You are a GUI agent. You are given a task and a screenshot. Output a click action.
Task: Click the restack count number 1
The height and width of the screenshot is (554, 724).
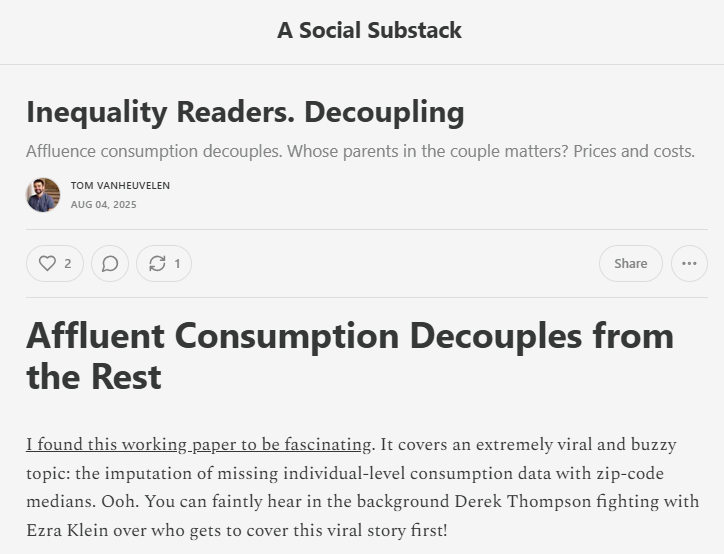[x=178, y=263]
